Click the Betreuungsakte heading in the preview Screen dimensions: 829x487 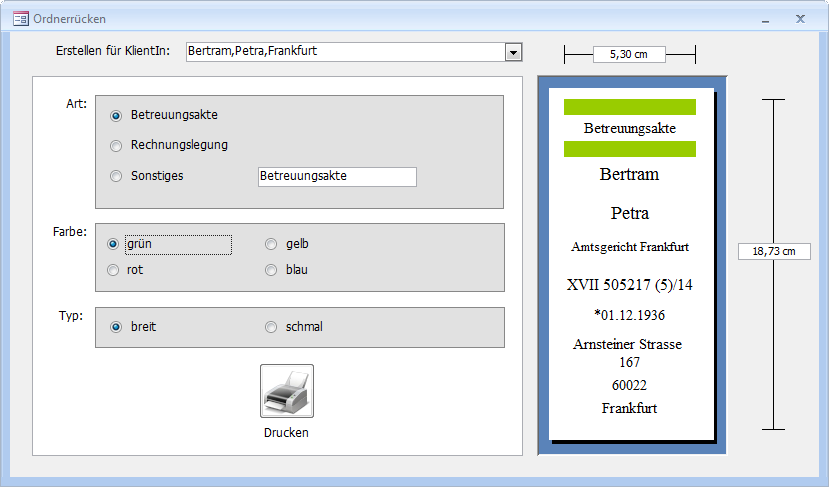(x=630, y=128)
